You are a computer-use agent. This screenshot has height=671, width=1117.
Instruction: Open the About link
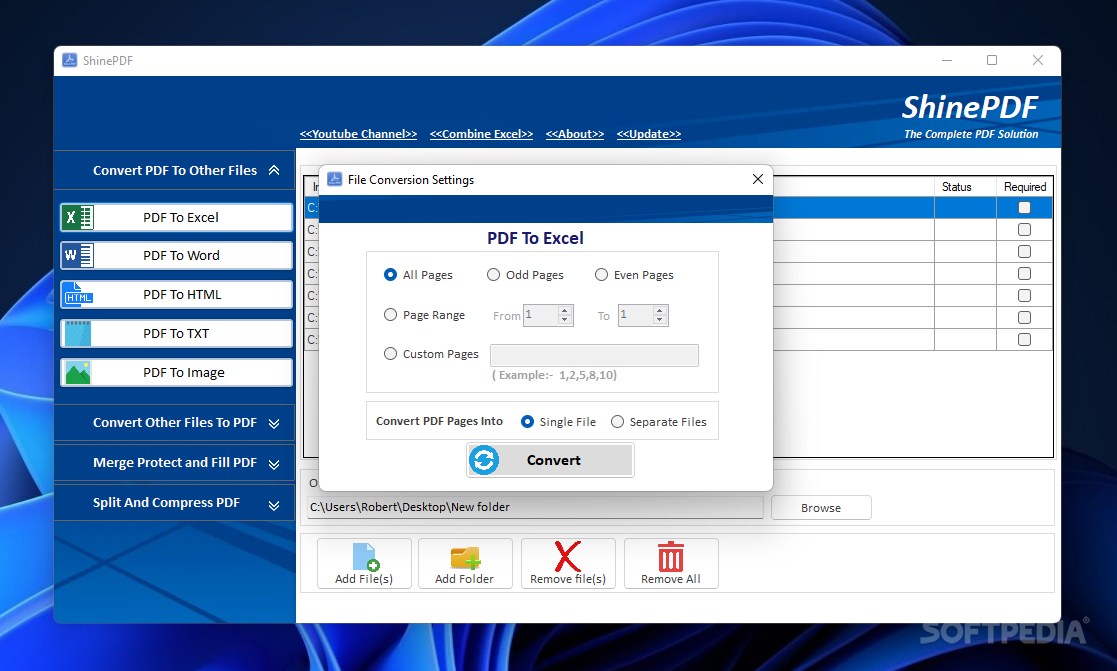click(x=575, y=134)
